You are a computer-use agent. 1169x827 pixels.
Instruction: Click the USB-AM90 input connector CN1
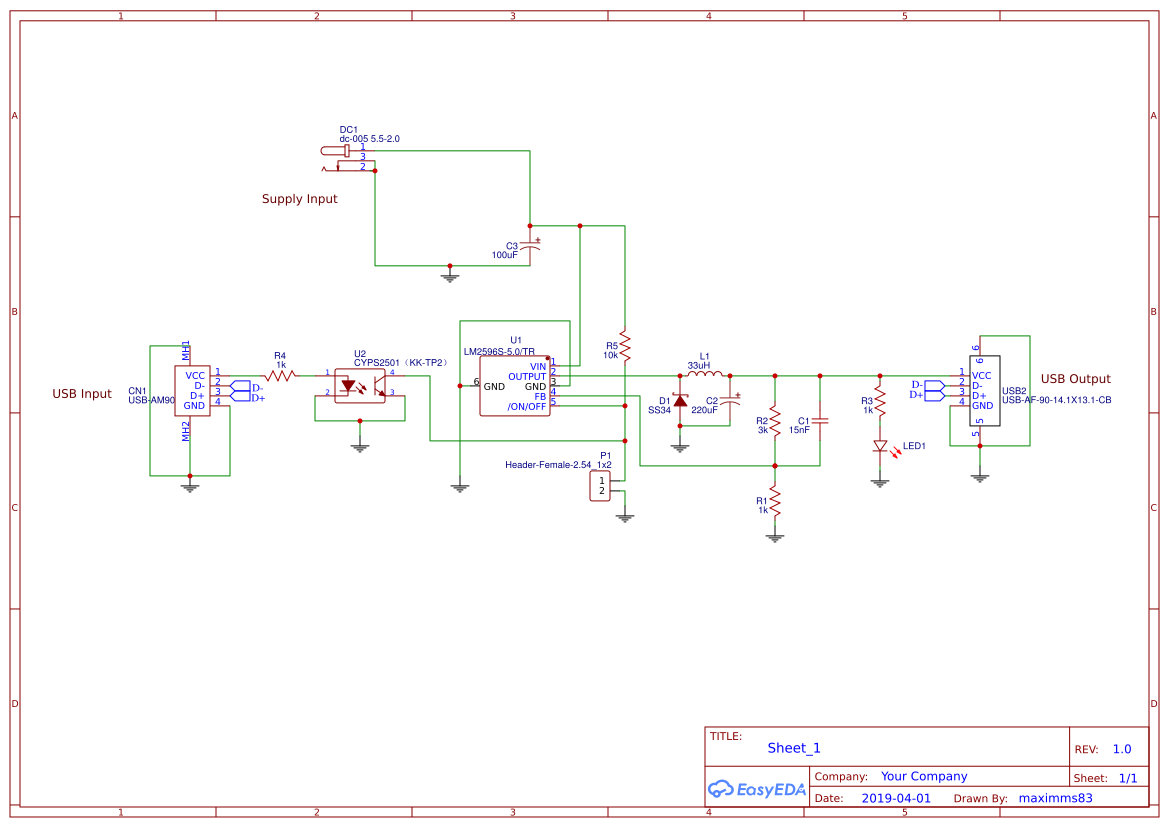pos(194,390)
